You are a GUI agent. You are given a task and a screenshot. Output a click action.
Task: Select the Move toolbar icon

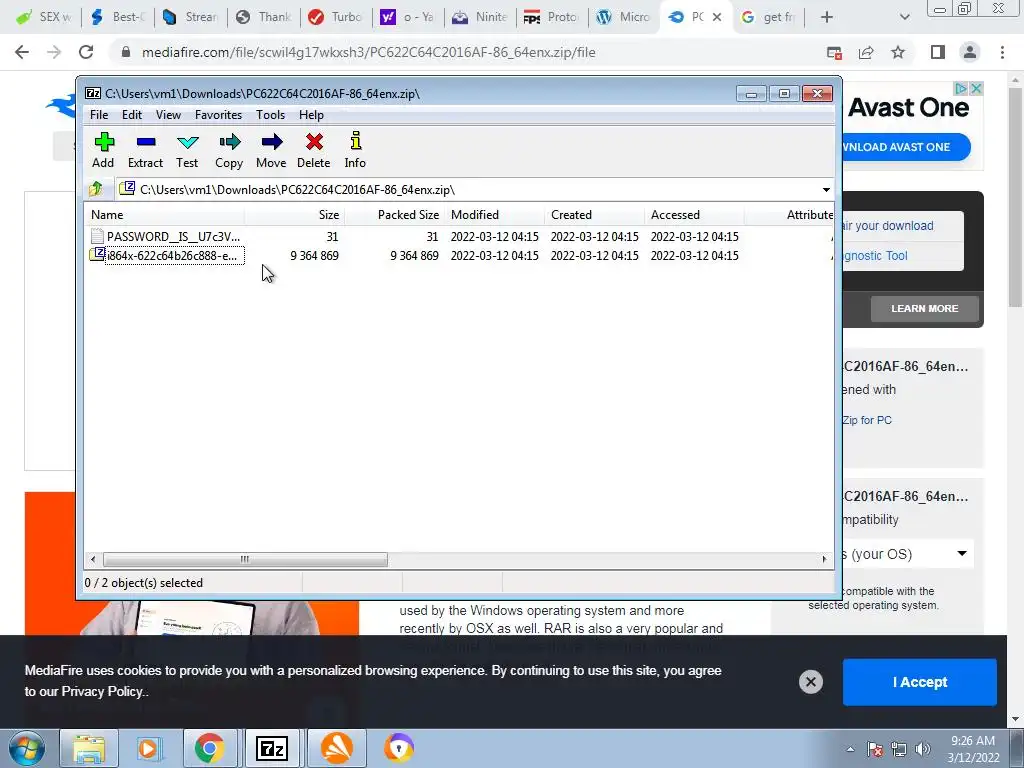click(271, 150)
